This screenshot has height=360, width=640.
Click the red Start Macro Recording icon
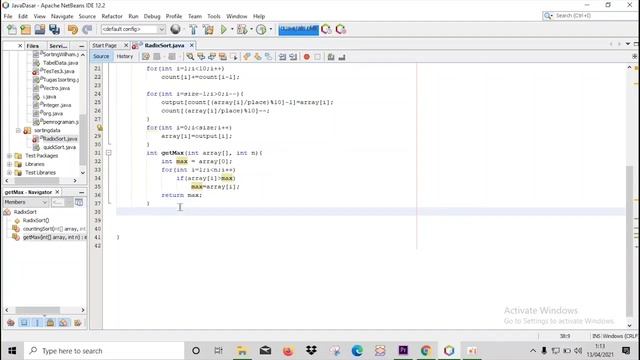[x=307, y=57]
